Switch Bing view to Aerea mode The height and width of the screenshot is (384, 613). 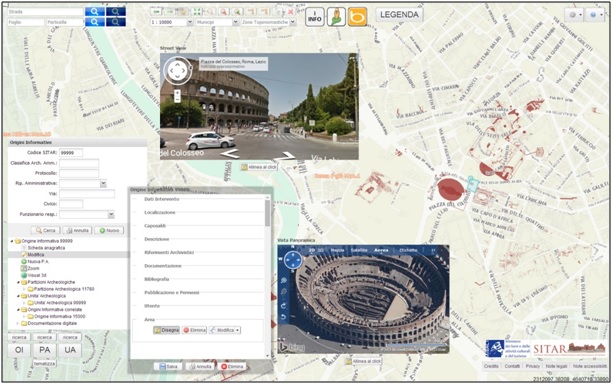point(381,250)
